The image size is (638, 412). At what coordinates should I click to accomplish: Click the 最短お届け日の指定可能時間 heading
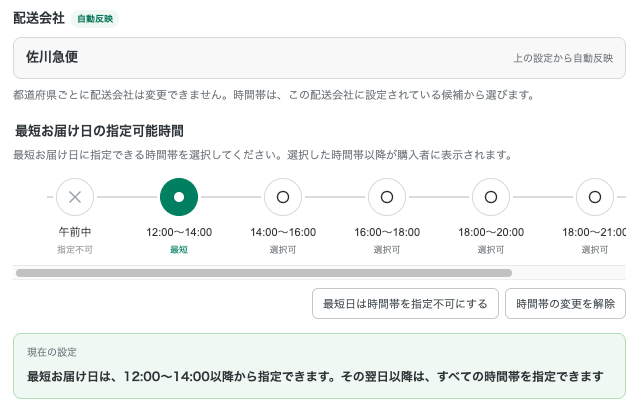tap(99, 131)
